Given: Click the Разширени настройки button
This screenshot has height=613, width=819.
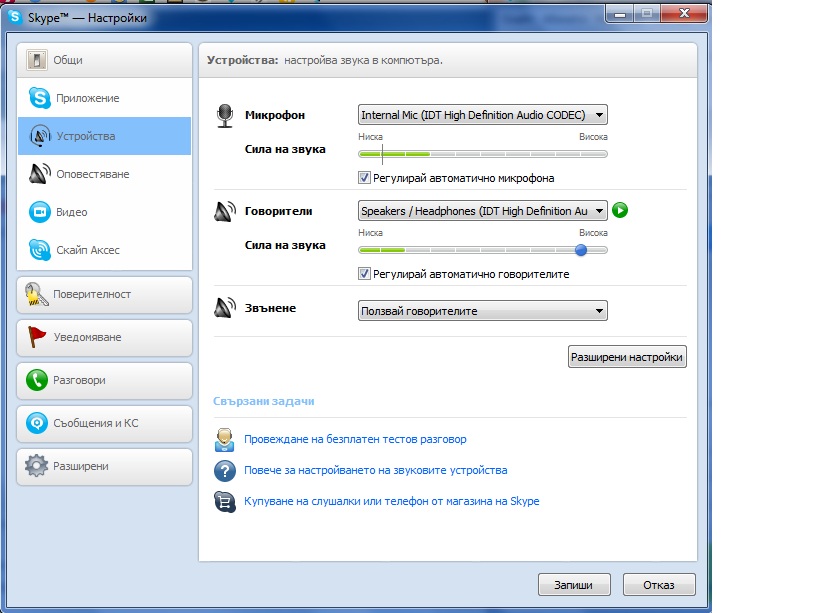Looking at the screenshot, I should point(627,357).
